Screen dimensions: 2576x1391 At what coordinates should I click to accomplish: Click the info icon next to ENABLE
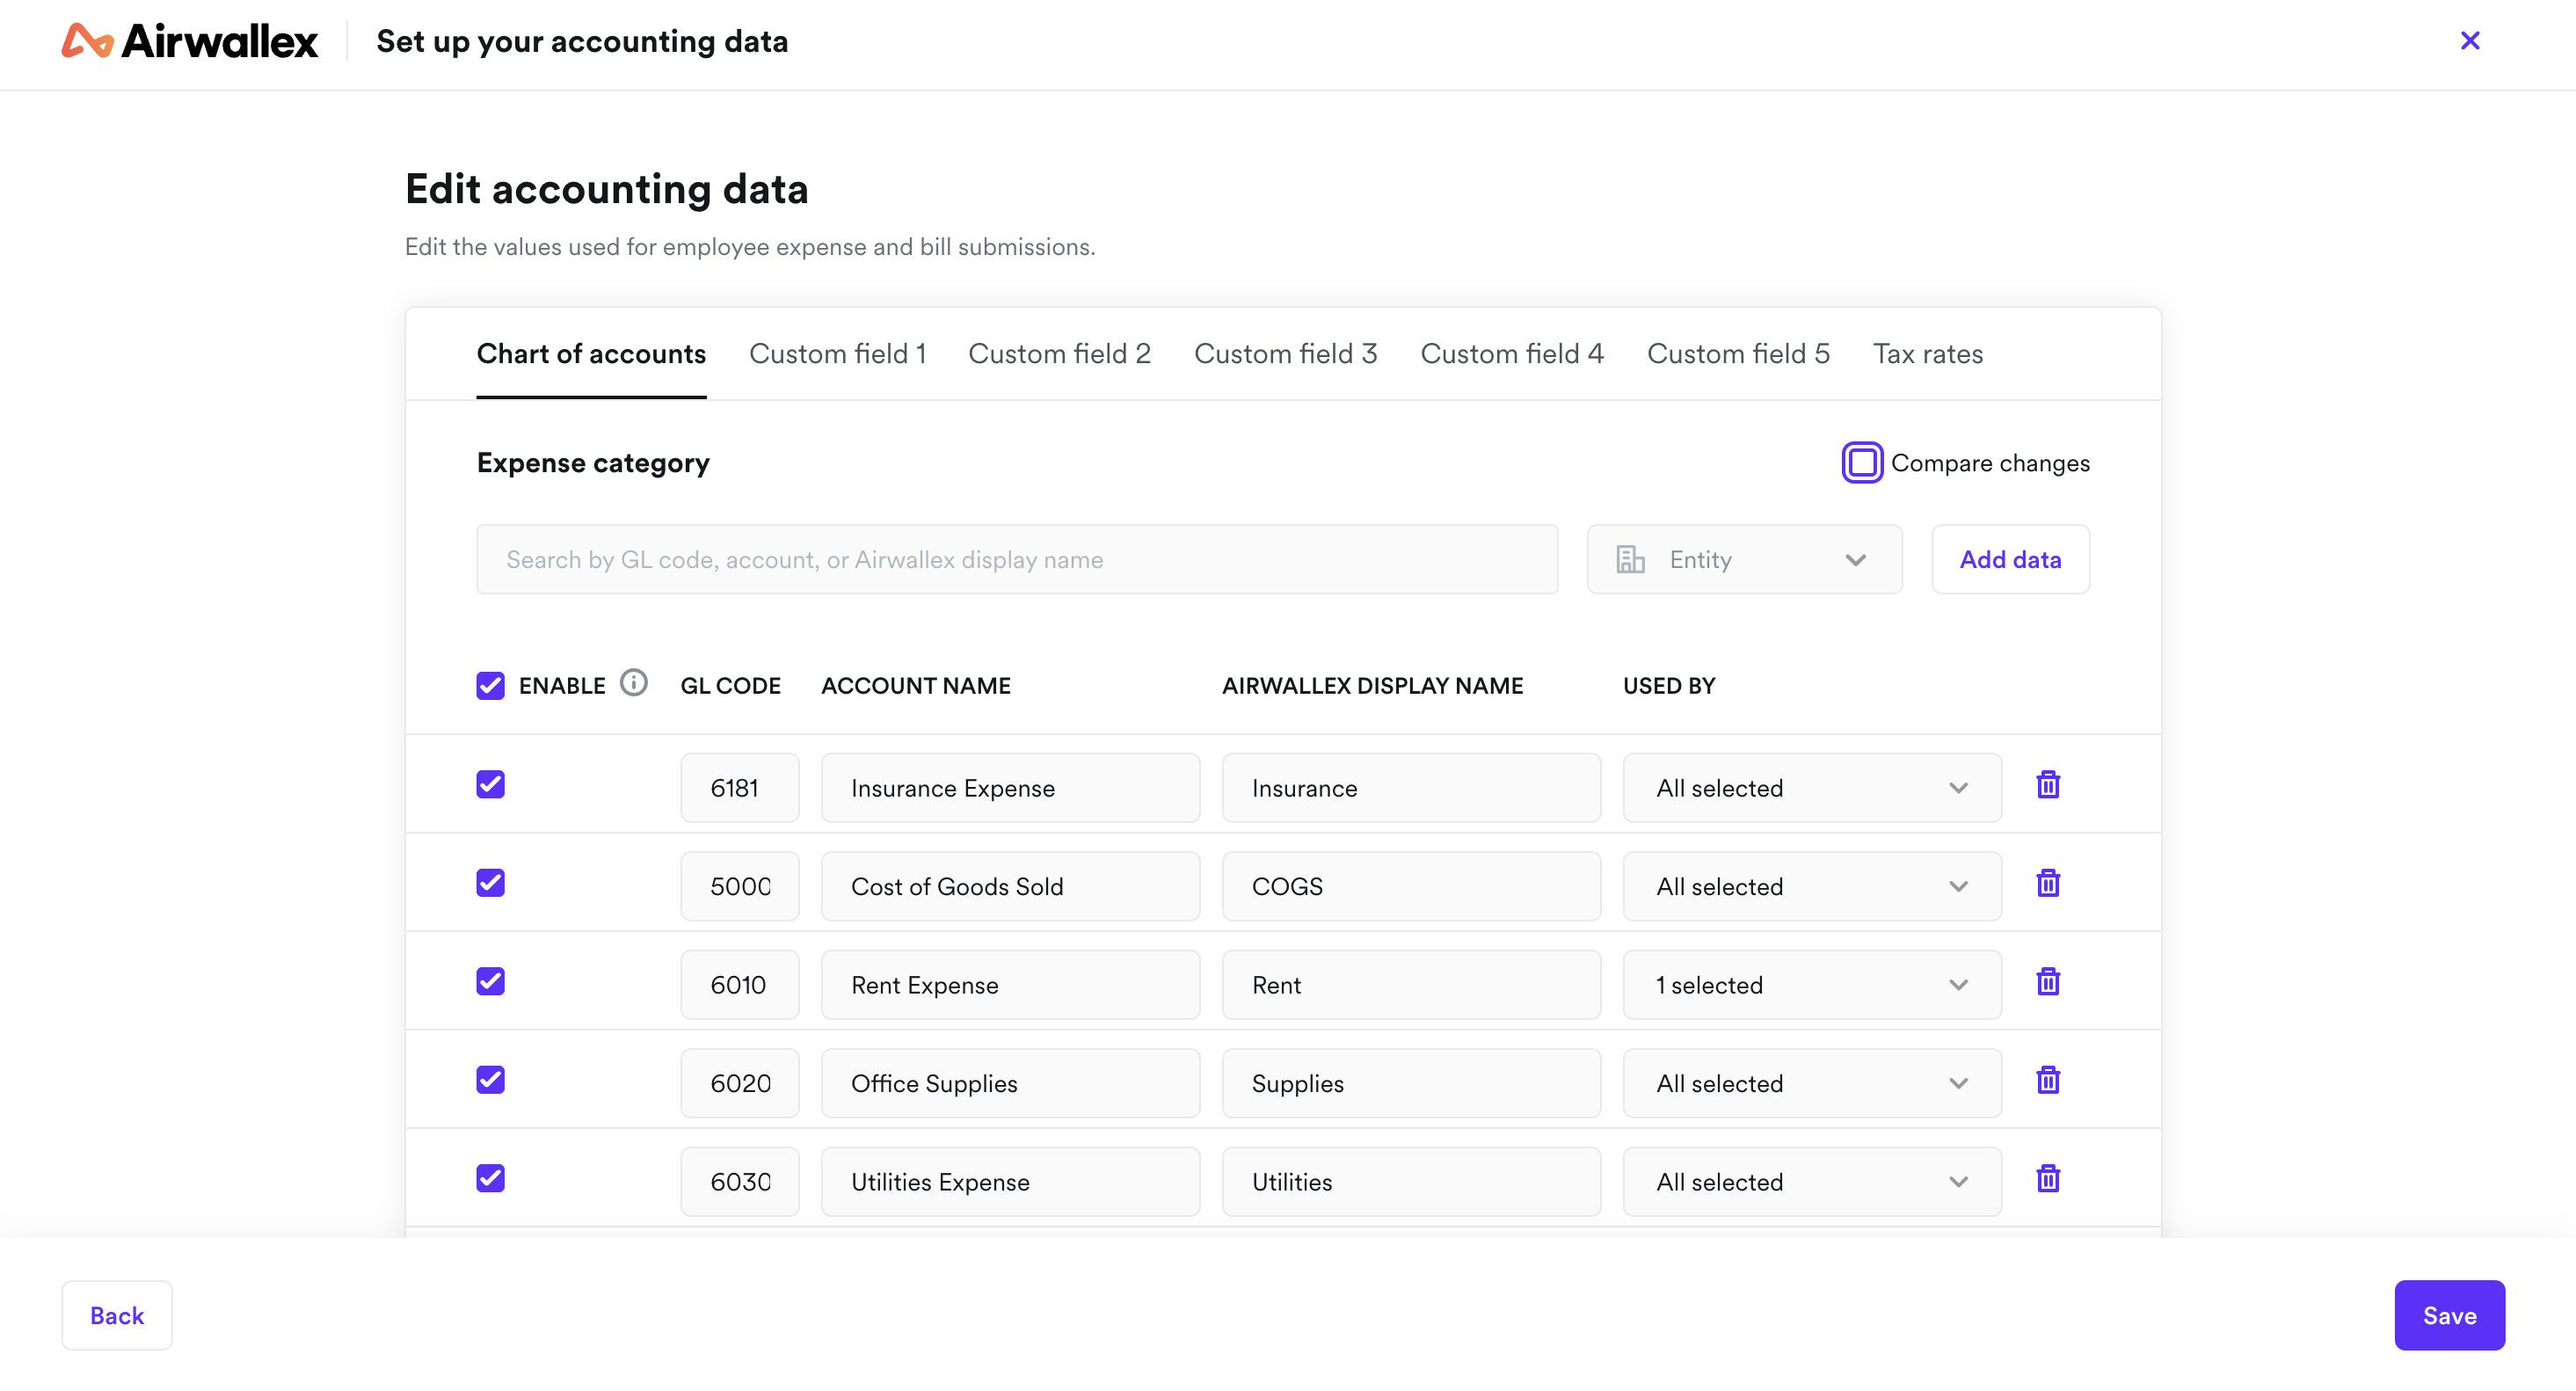[635, 684]
